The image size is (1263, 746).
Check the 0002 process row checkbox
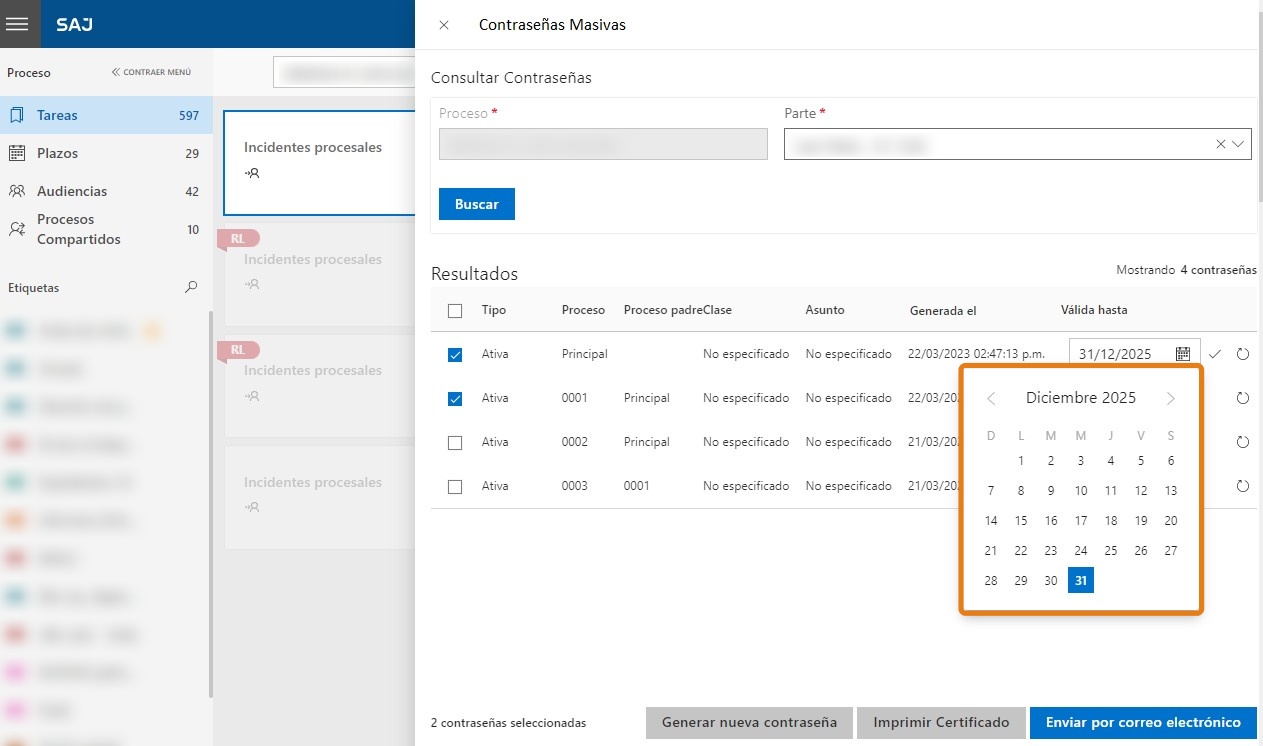point(455,442)
